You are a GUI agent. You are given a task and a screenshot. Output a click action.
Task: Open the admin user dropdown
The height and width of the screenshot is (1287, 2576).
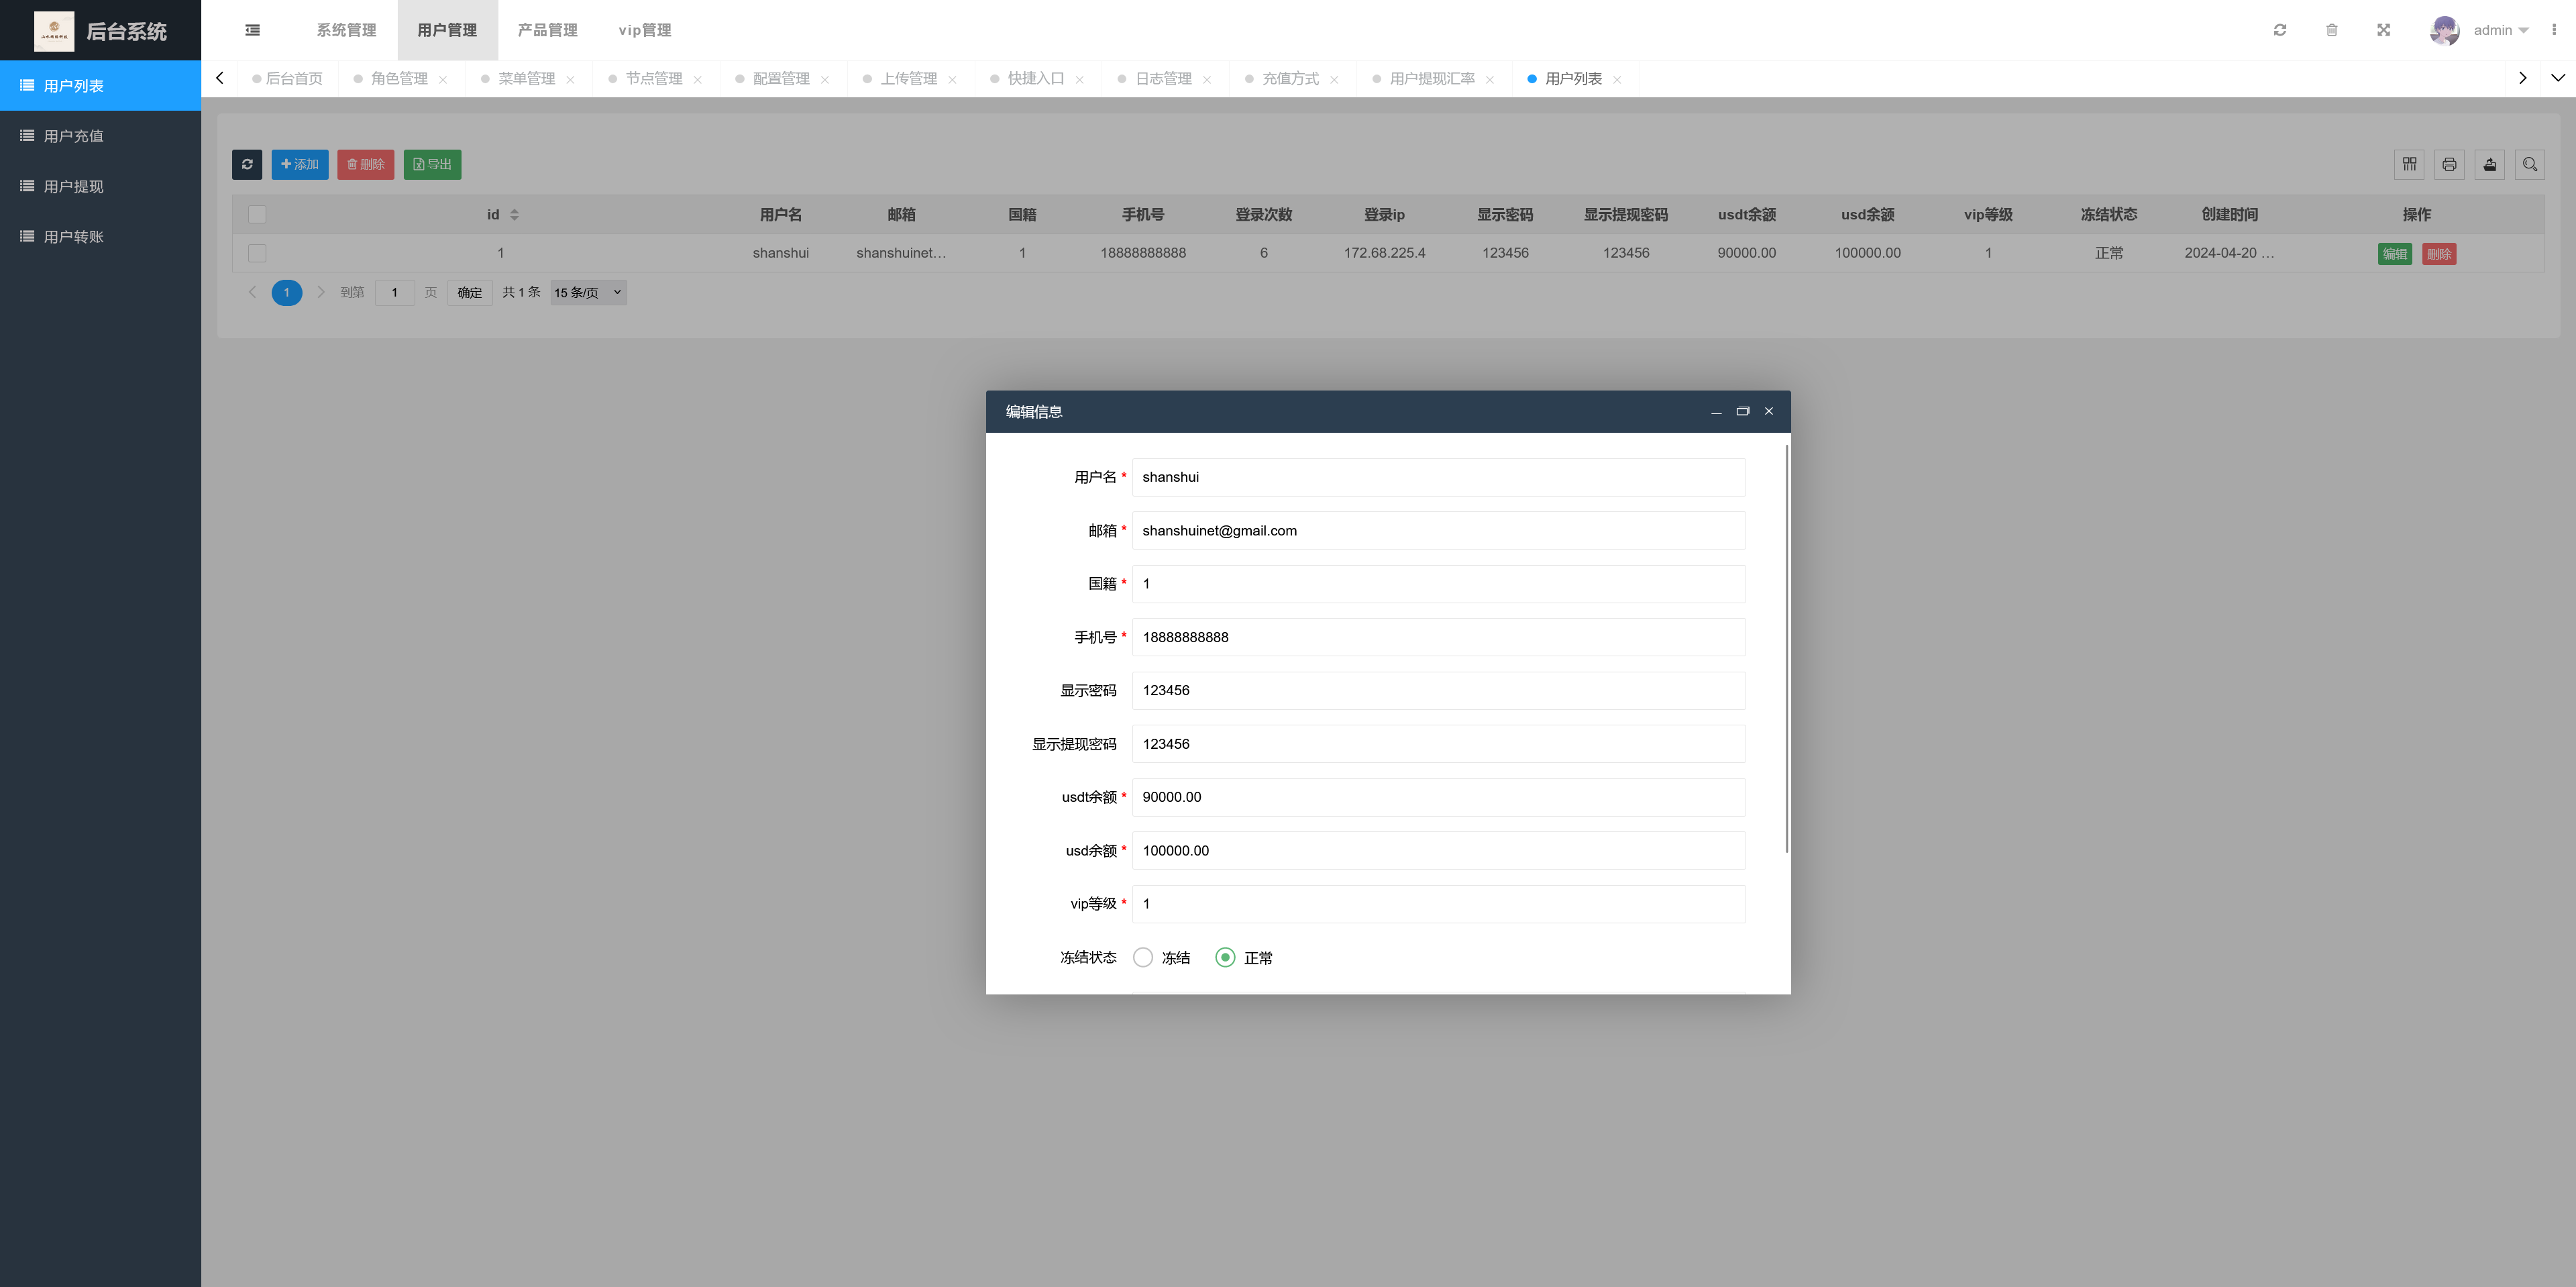coord(2499,30)
